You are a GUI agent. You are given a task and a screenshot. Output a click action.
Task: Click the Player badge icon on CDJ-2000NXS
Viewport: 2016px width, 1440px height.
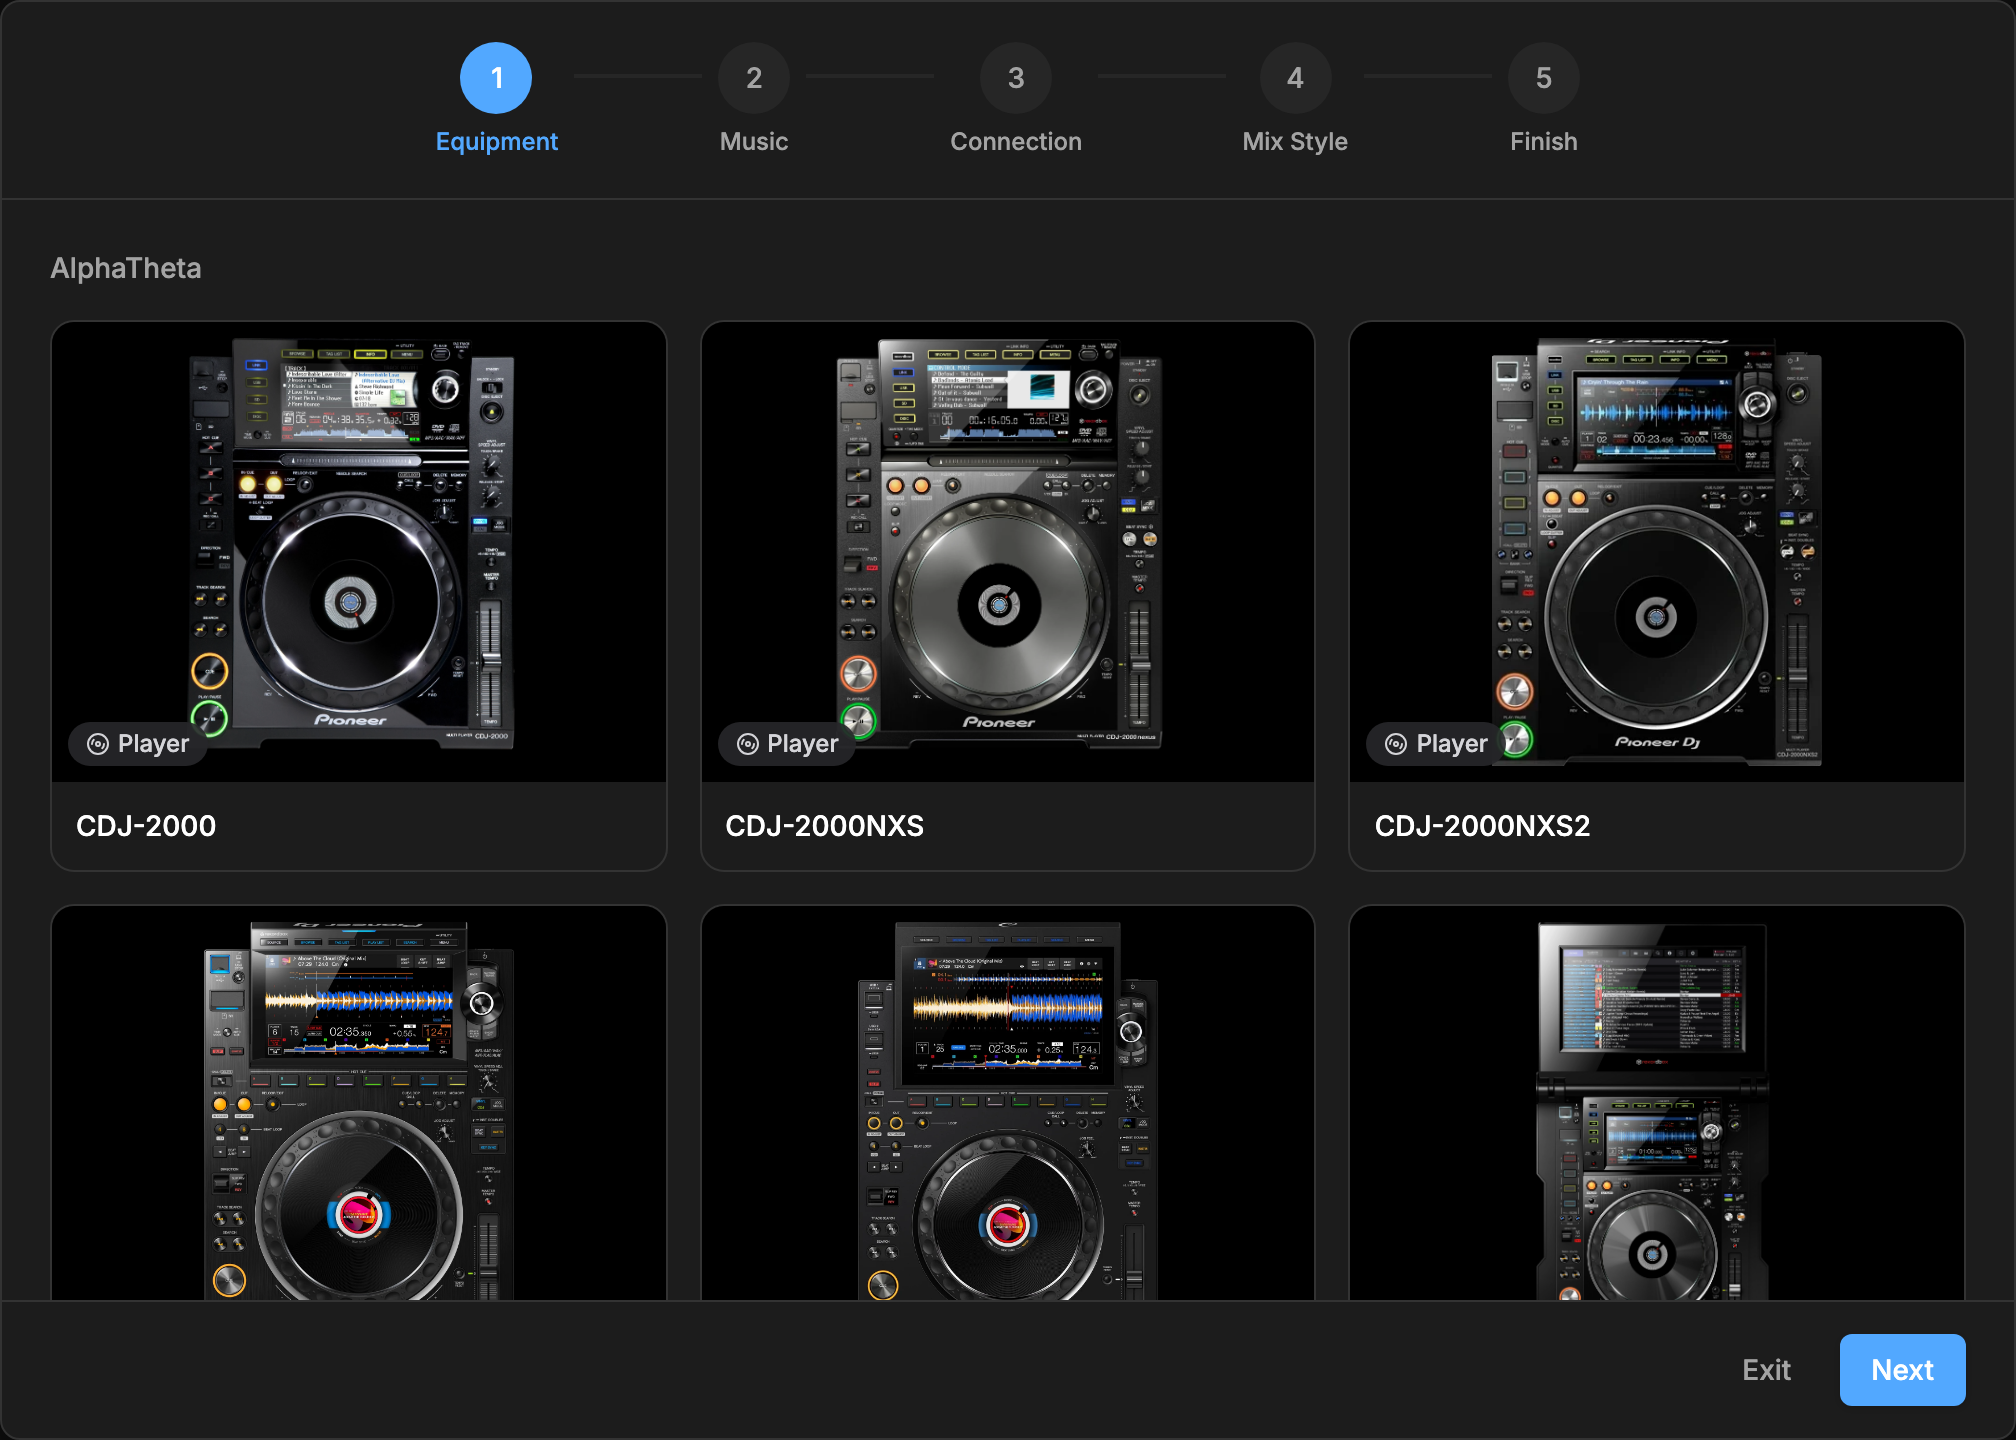pos(748,744)
